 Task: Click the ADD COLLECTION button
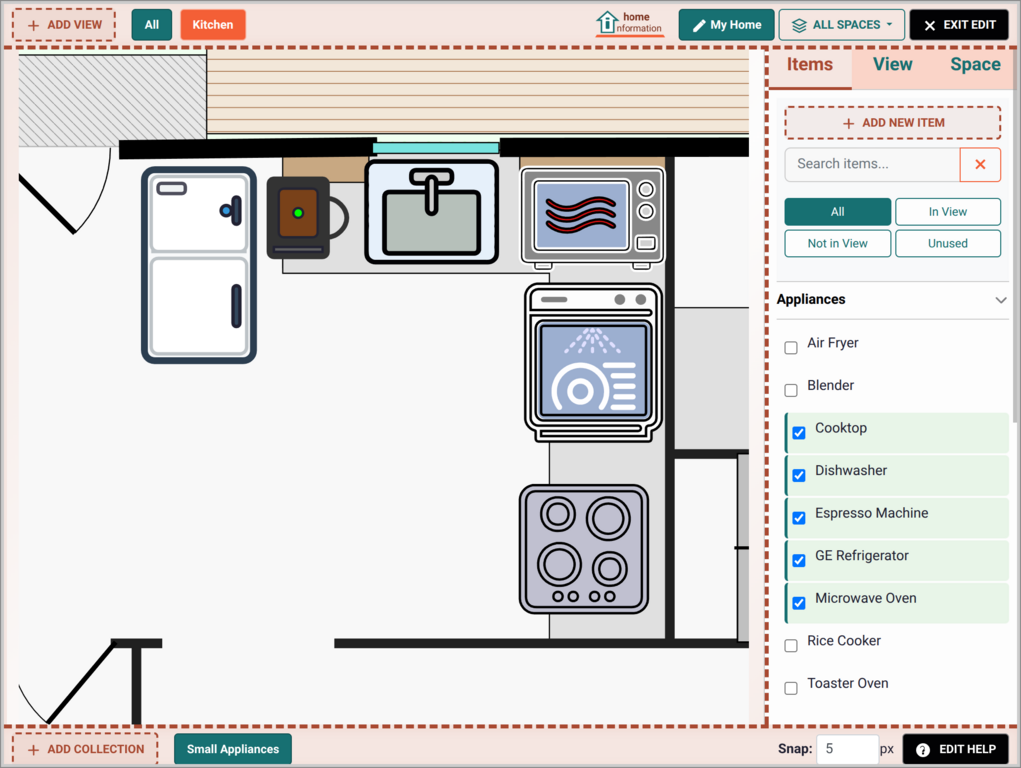(x=85, y=749)
